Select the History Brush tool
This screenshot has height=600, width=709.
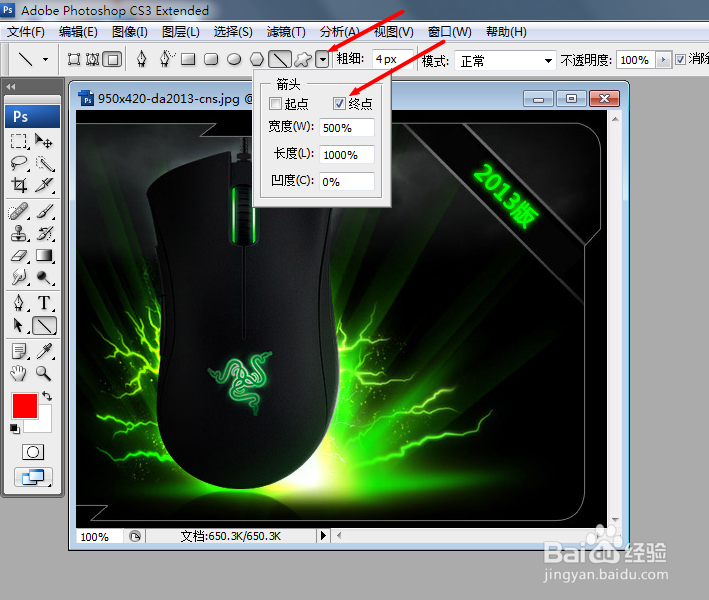[x=44, y=234]
